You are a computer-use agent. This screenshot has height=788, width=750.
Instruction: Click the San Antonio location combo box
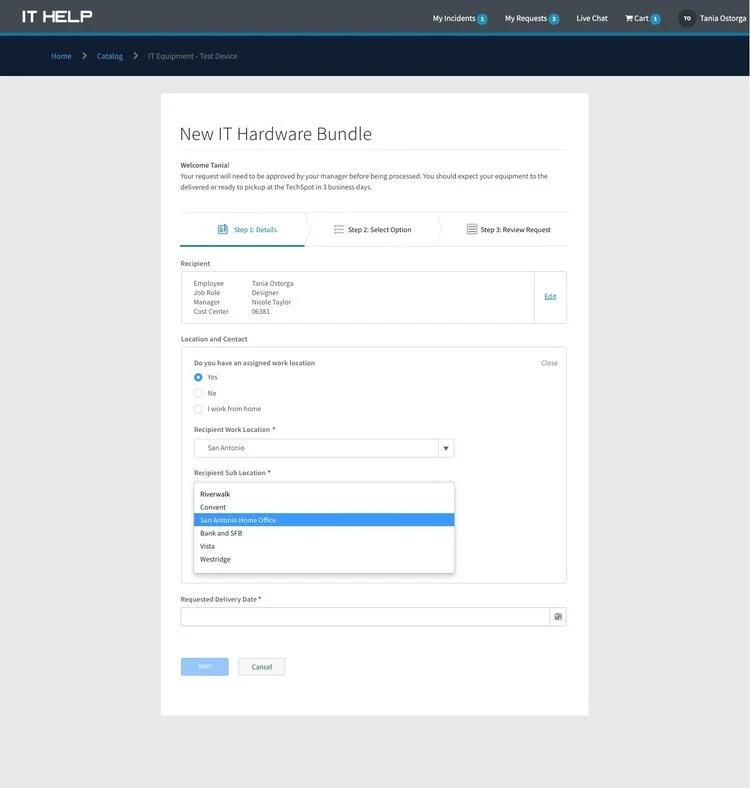point(324,448)
